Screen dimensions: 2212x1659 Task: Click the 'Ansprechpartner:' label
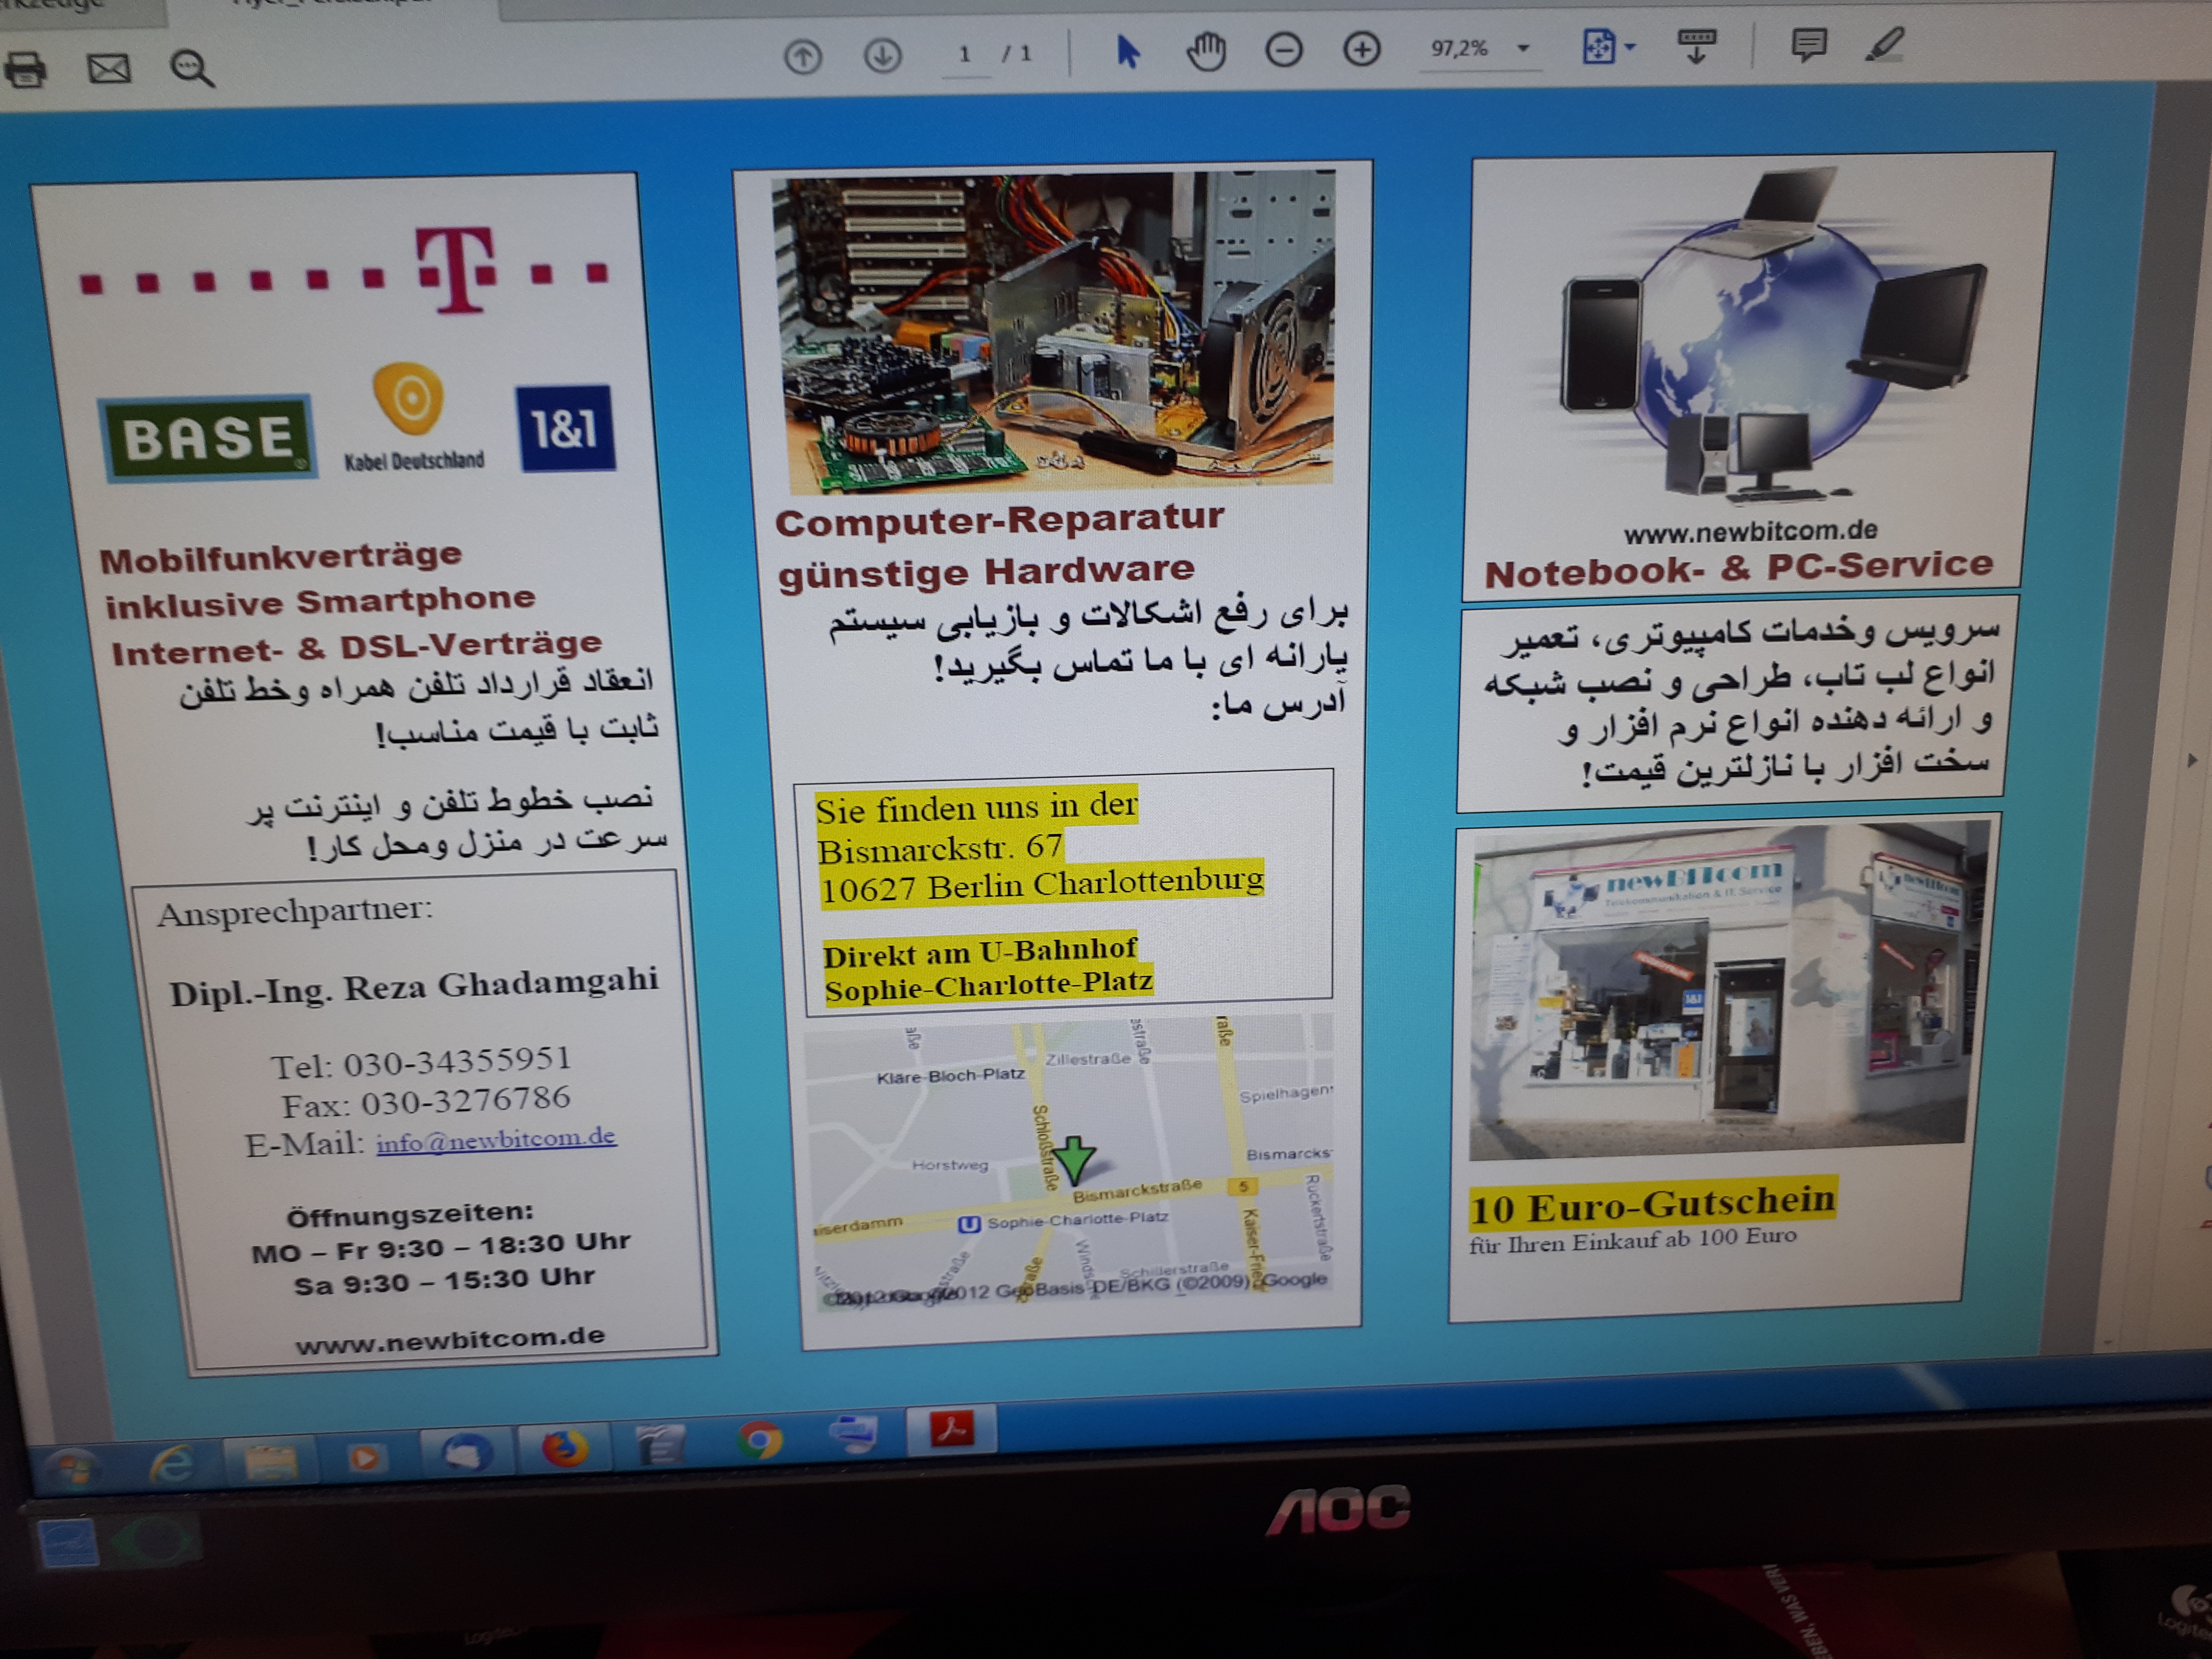click(x=295, y=911)
